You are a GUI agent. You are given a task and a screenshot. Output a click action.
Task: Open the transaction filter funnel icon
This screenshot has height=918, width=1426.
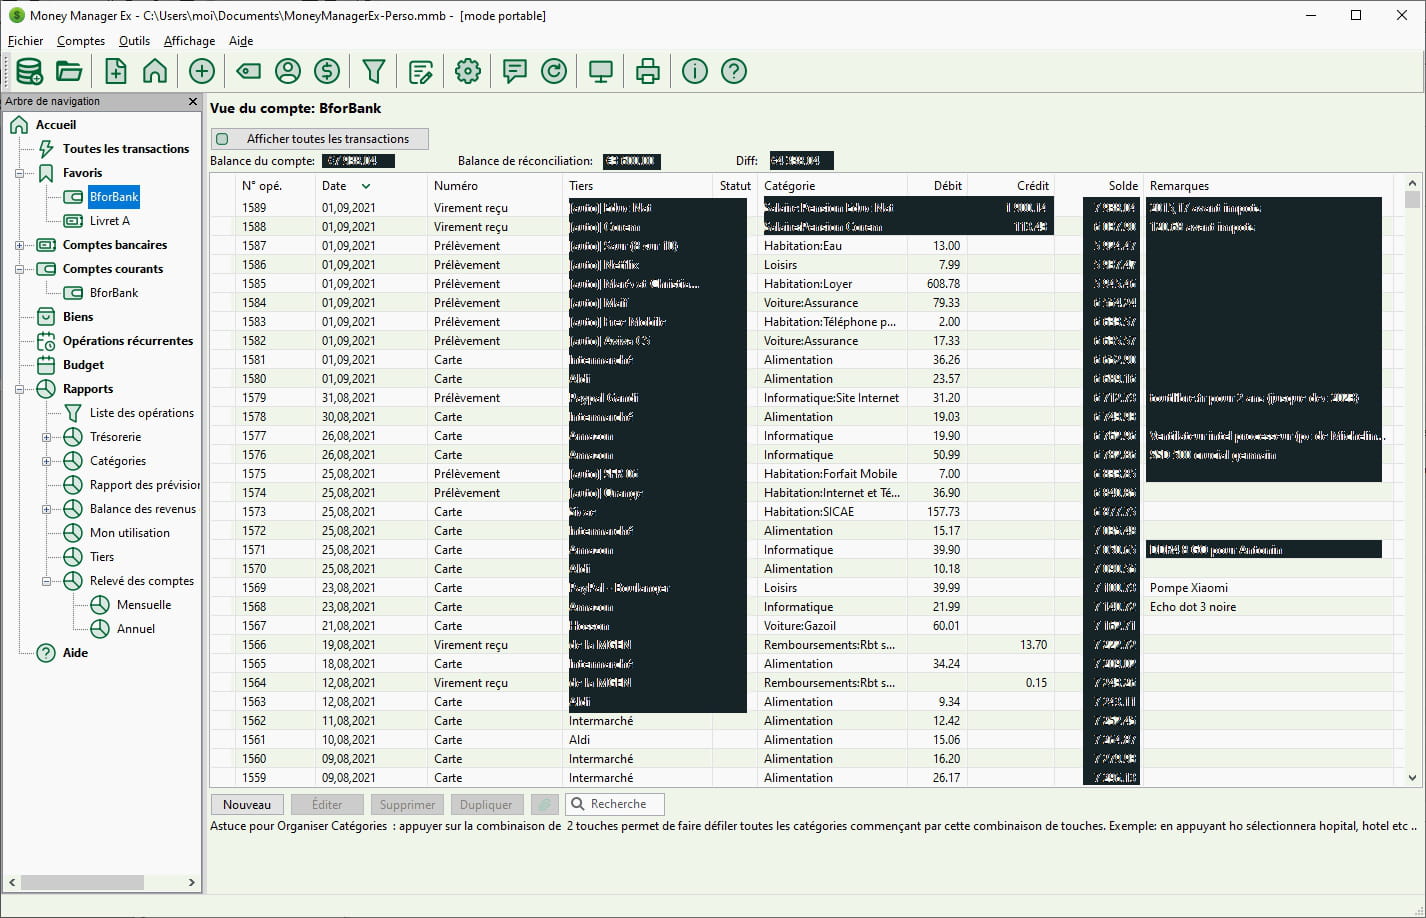[x=374, y=71]
